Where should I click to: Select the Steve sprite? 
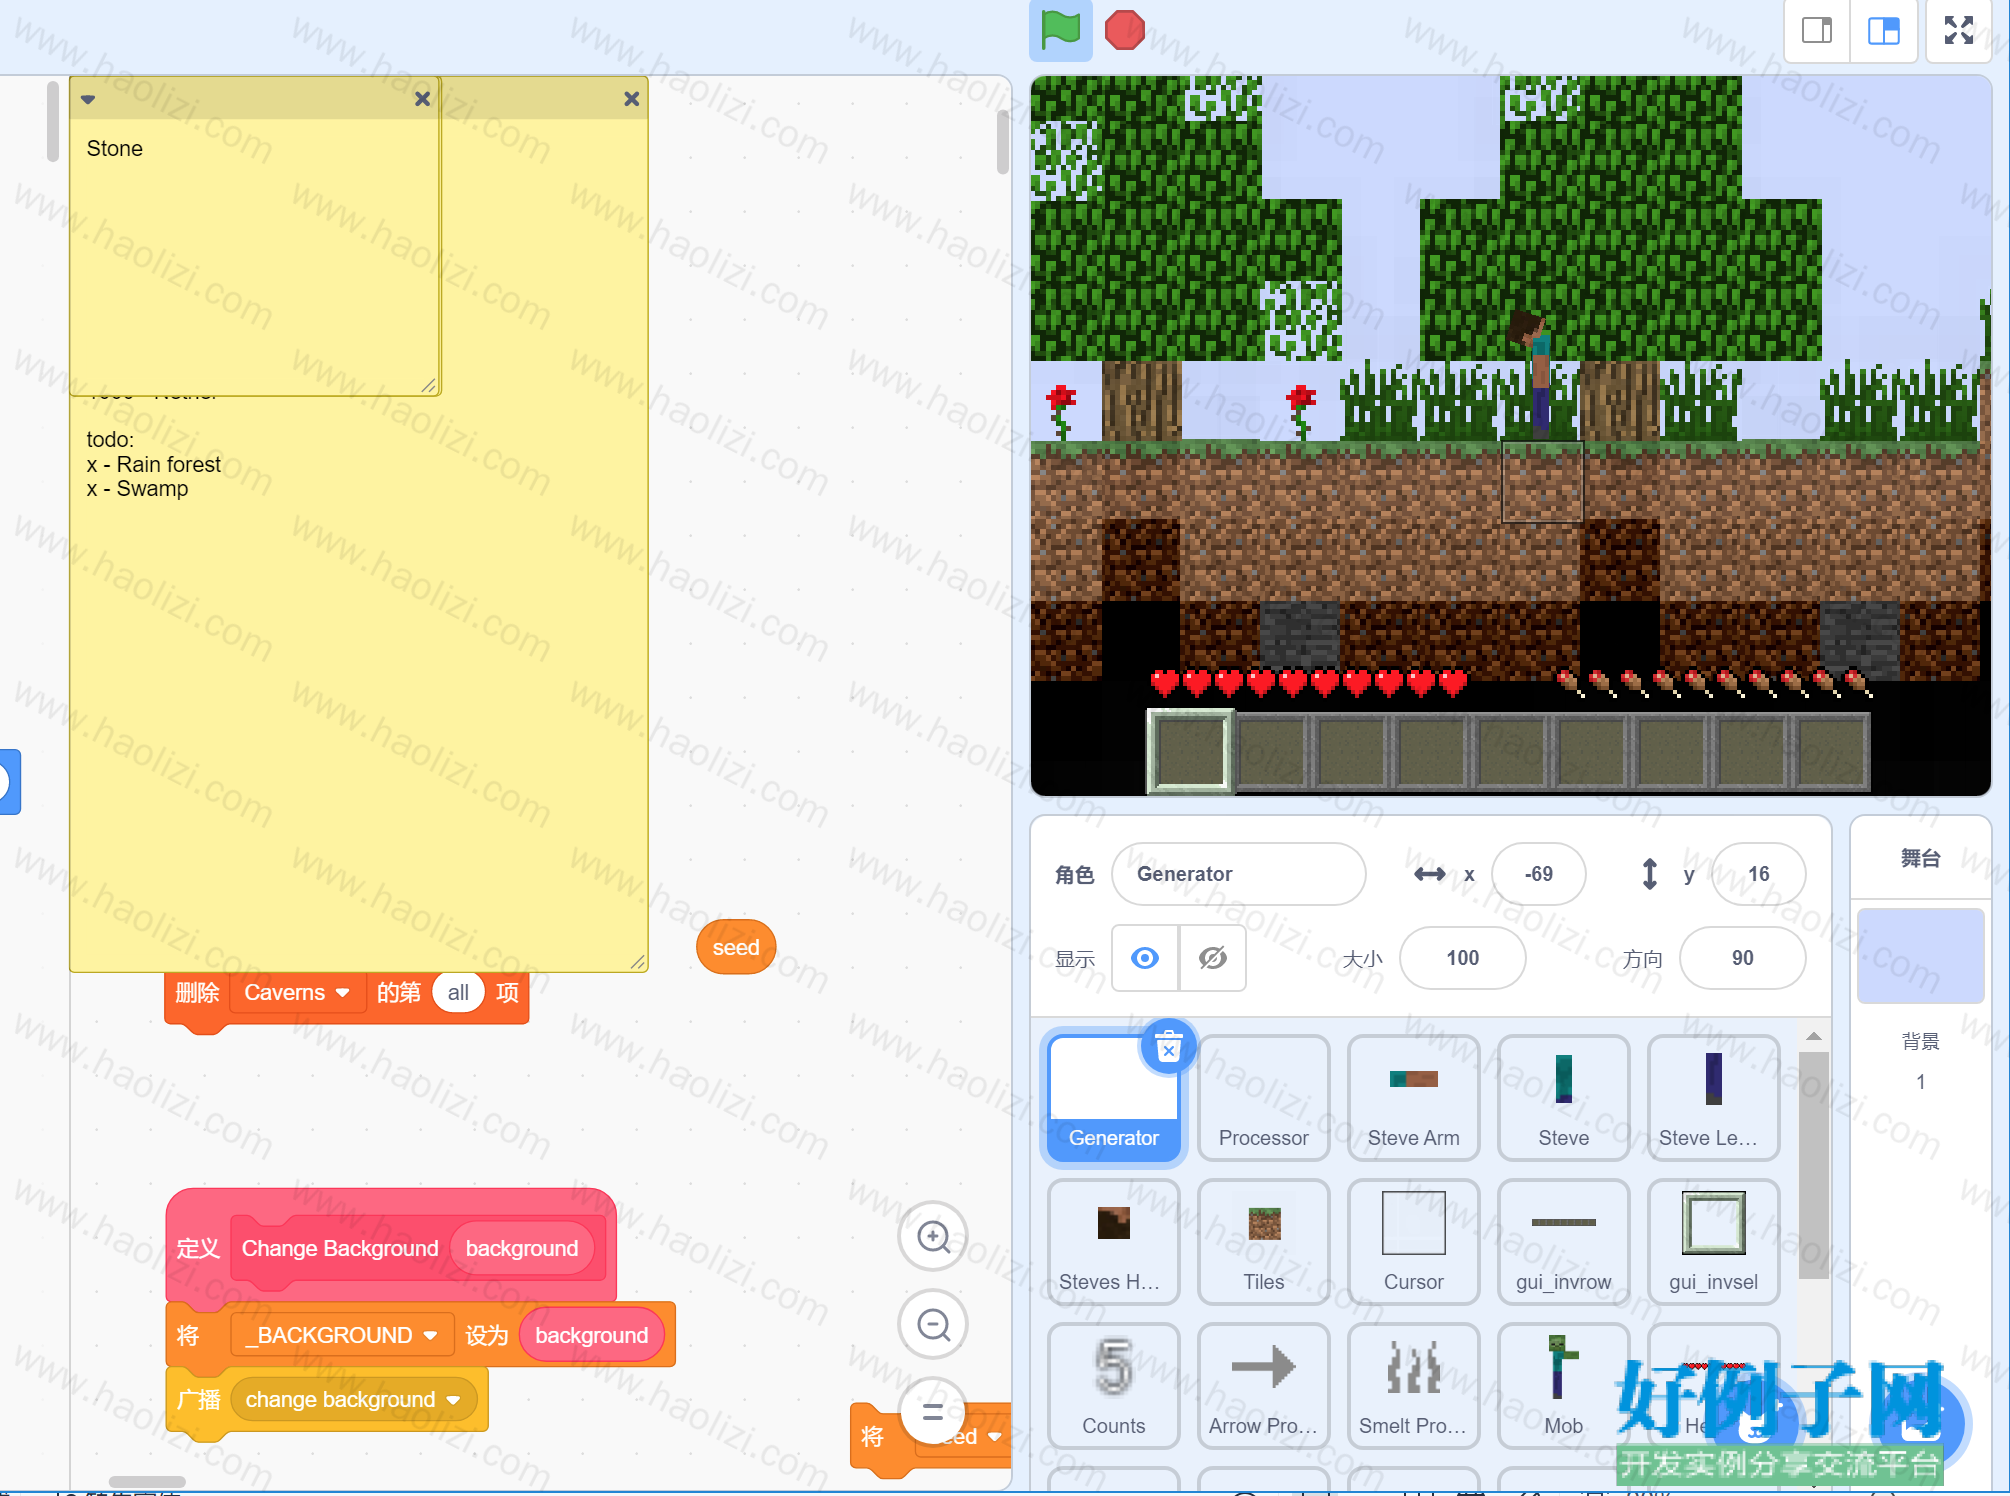1563,1097
